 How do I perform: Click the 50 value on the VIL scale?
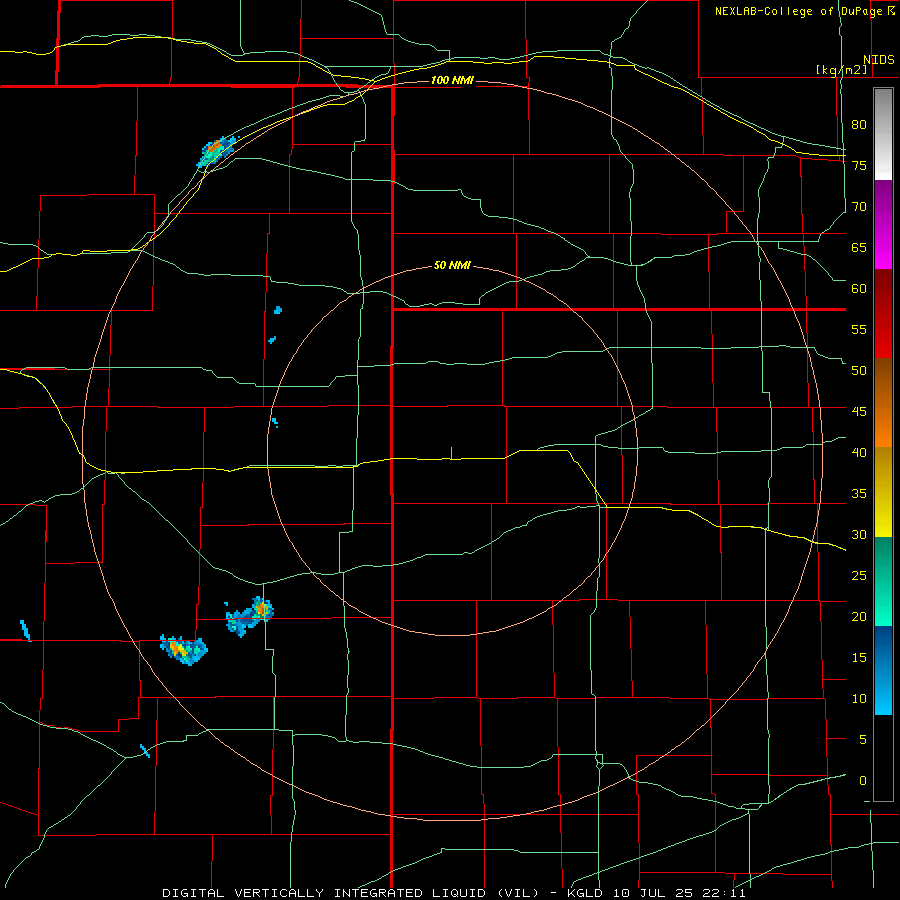[x=859, y=371]
